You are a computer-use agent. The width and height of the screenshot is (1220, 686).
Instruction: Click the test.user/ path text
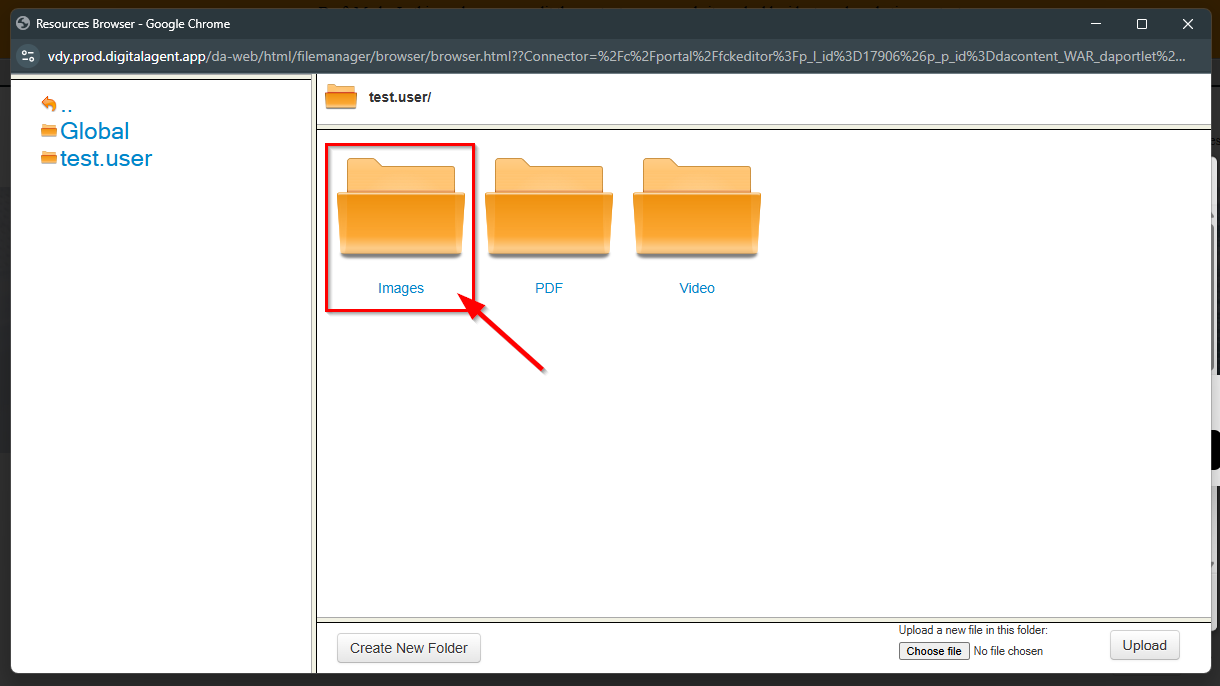pos(400,97)
